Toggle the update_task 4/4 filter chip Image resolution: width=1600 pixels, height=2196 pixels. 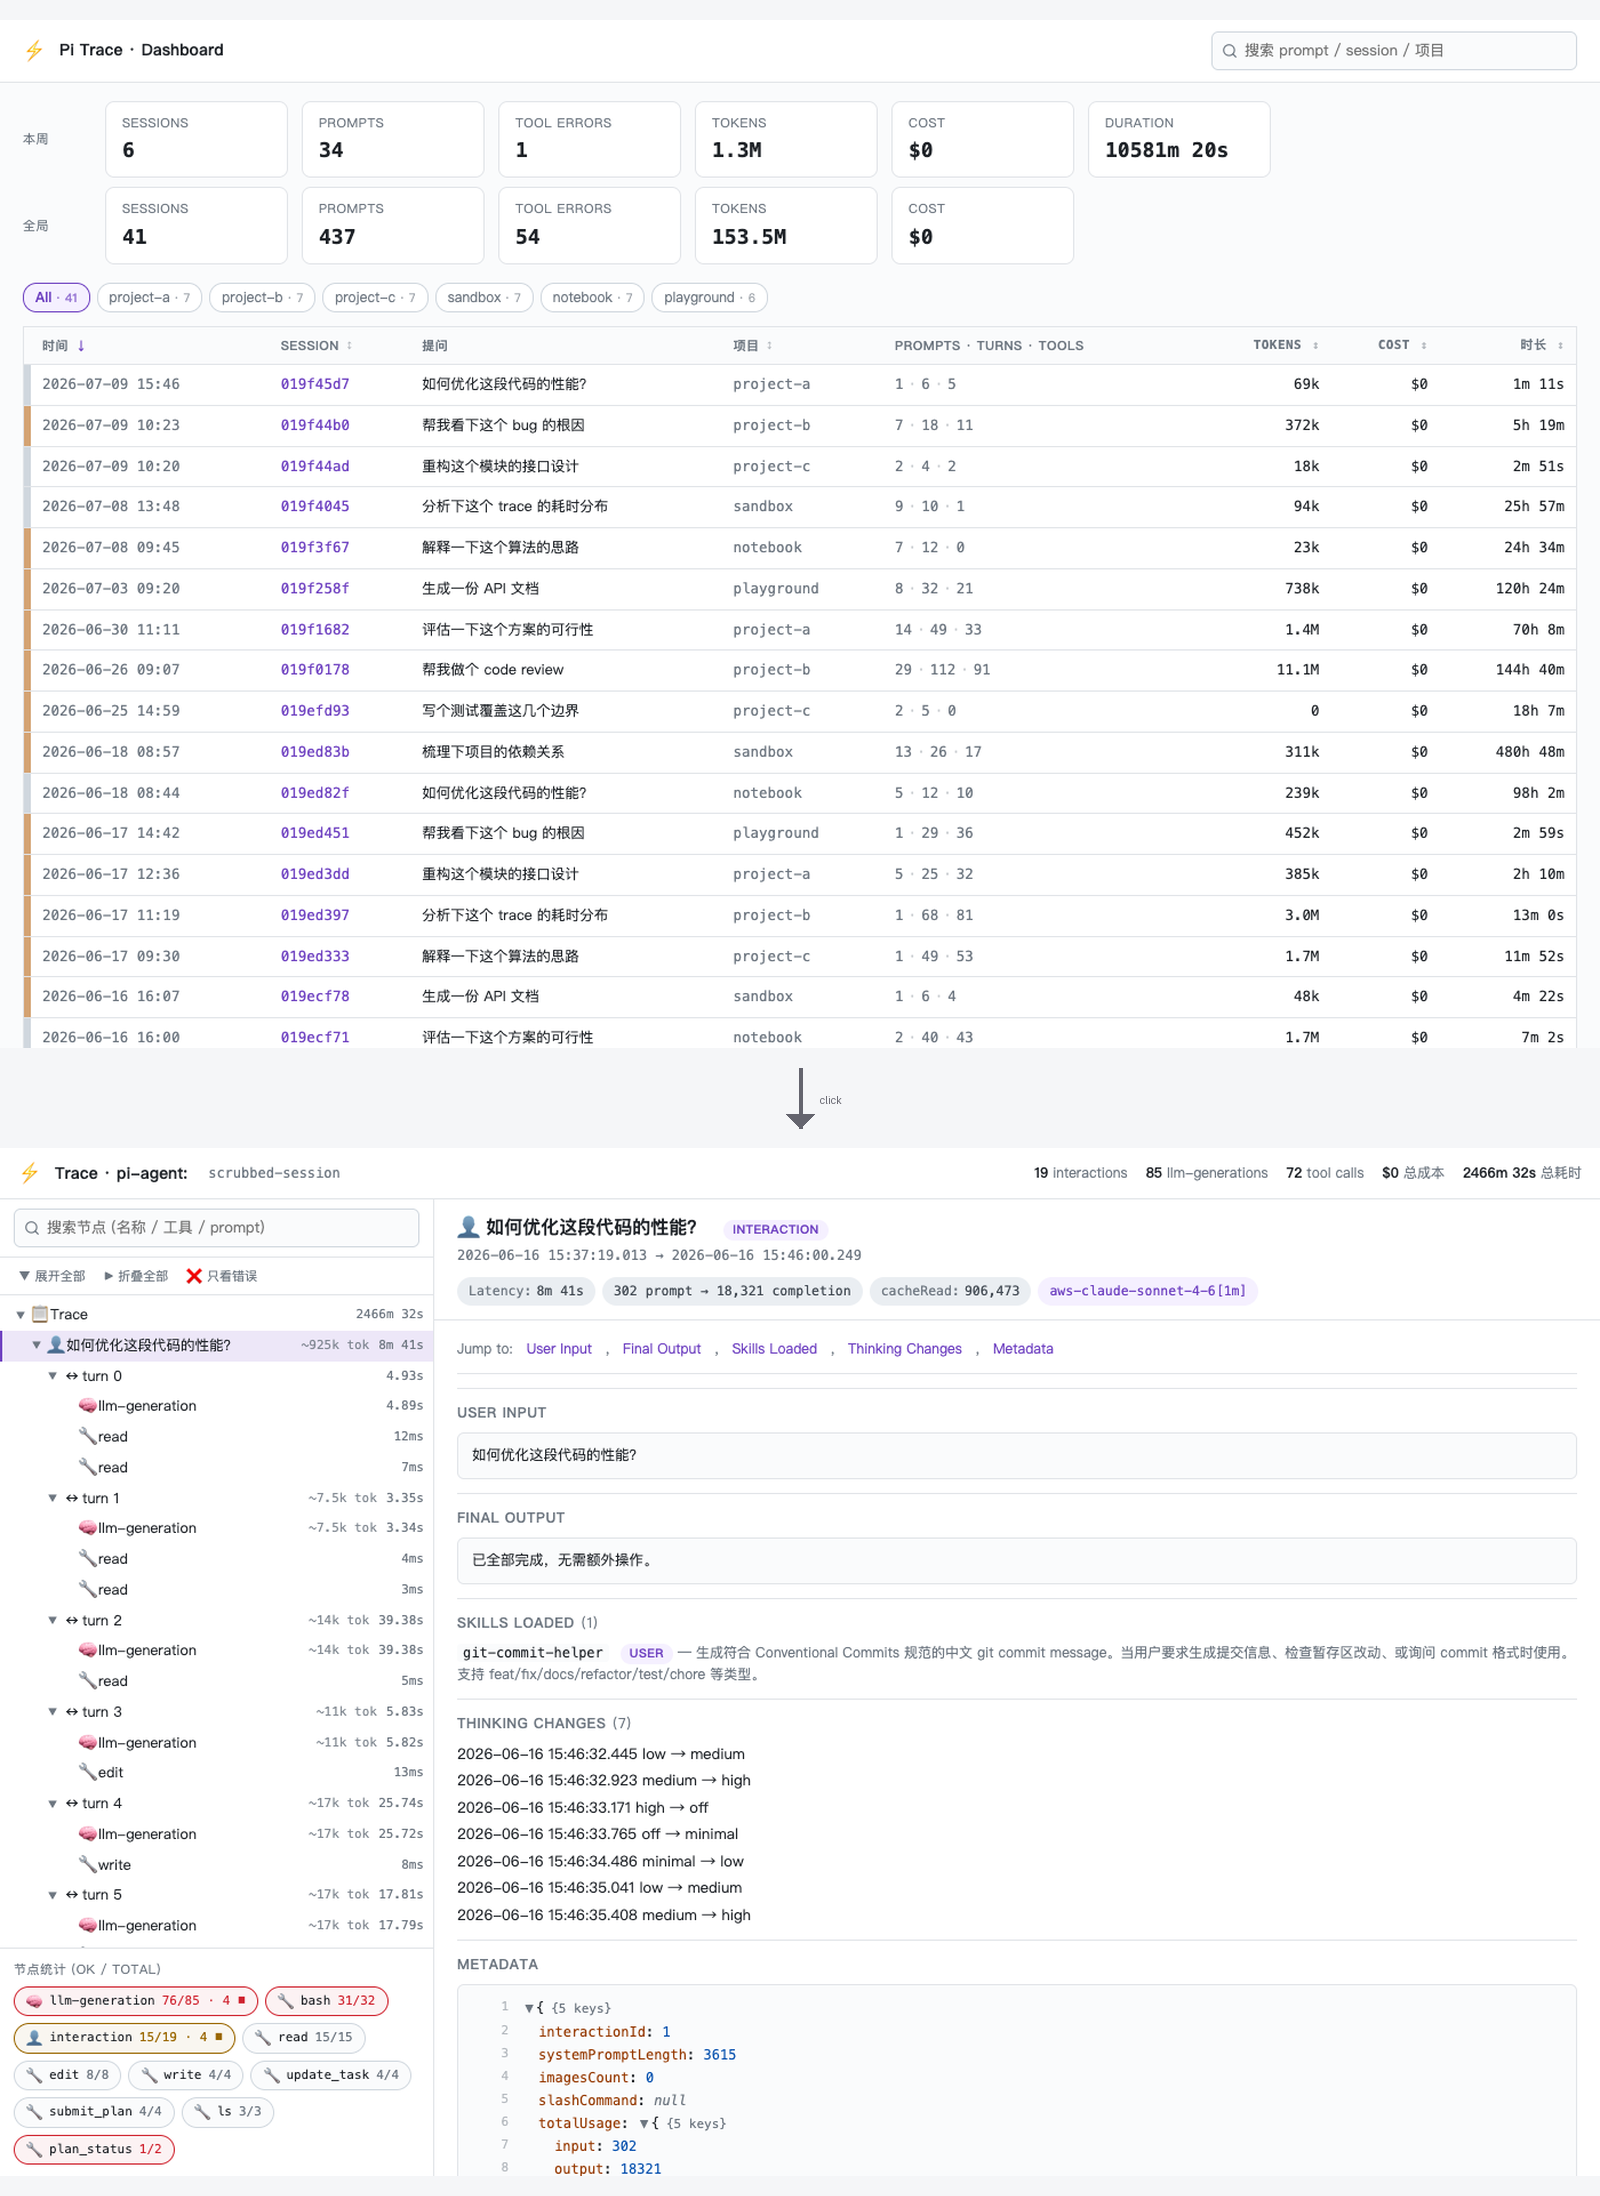coord(331,2075)
